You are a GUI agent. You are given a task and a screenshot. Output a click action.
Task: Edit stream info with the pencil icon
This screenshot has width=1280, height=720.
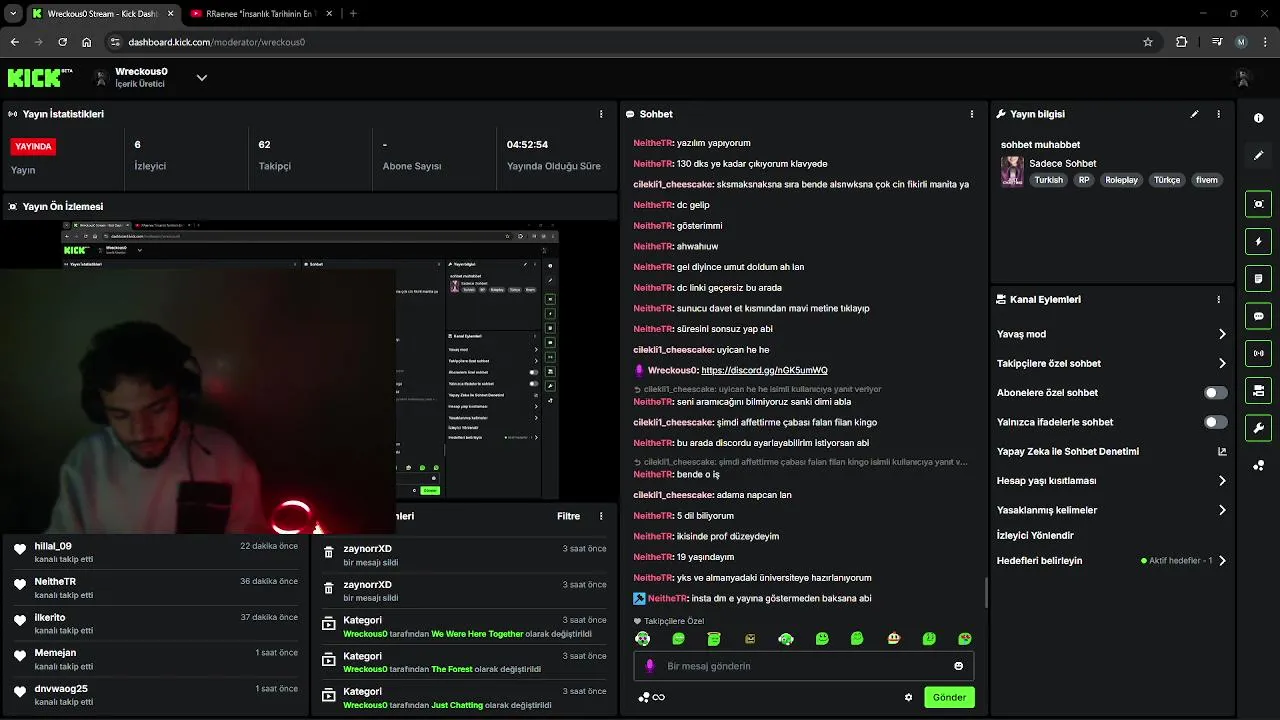point(1194,114)
